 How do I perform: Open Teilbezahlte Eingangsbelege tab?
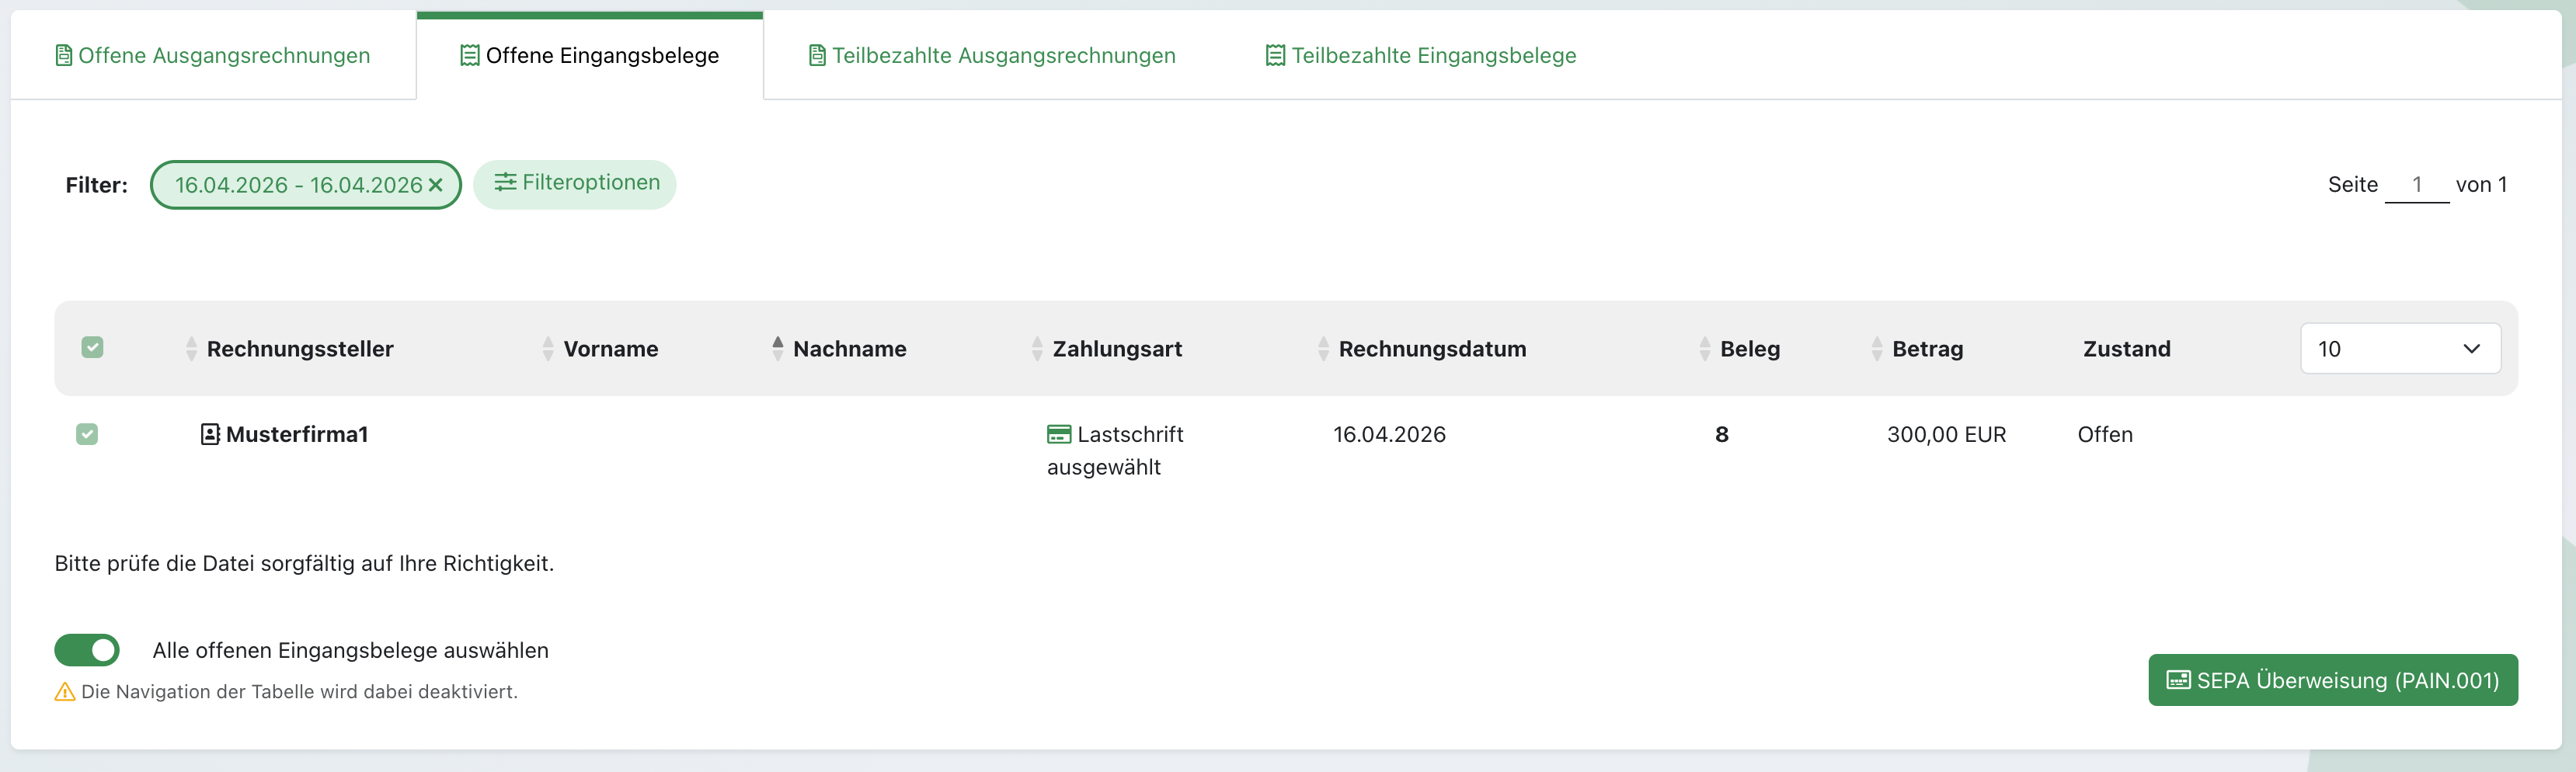(1432, 56)
